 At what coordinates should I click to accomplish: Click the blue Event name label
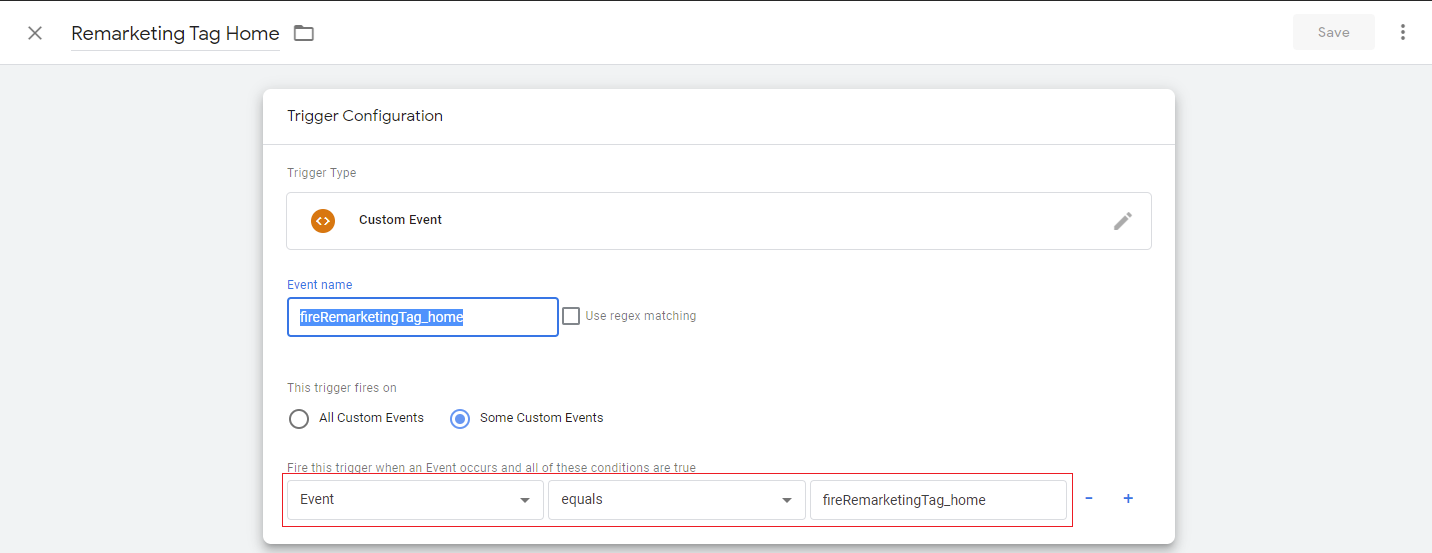click(x=319, y=285)
